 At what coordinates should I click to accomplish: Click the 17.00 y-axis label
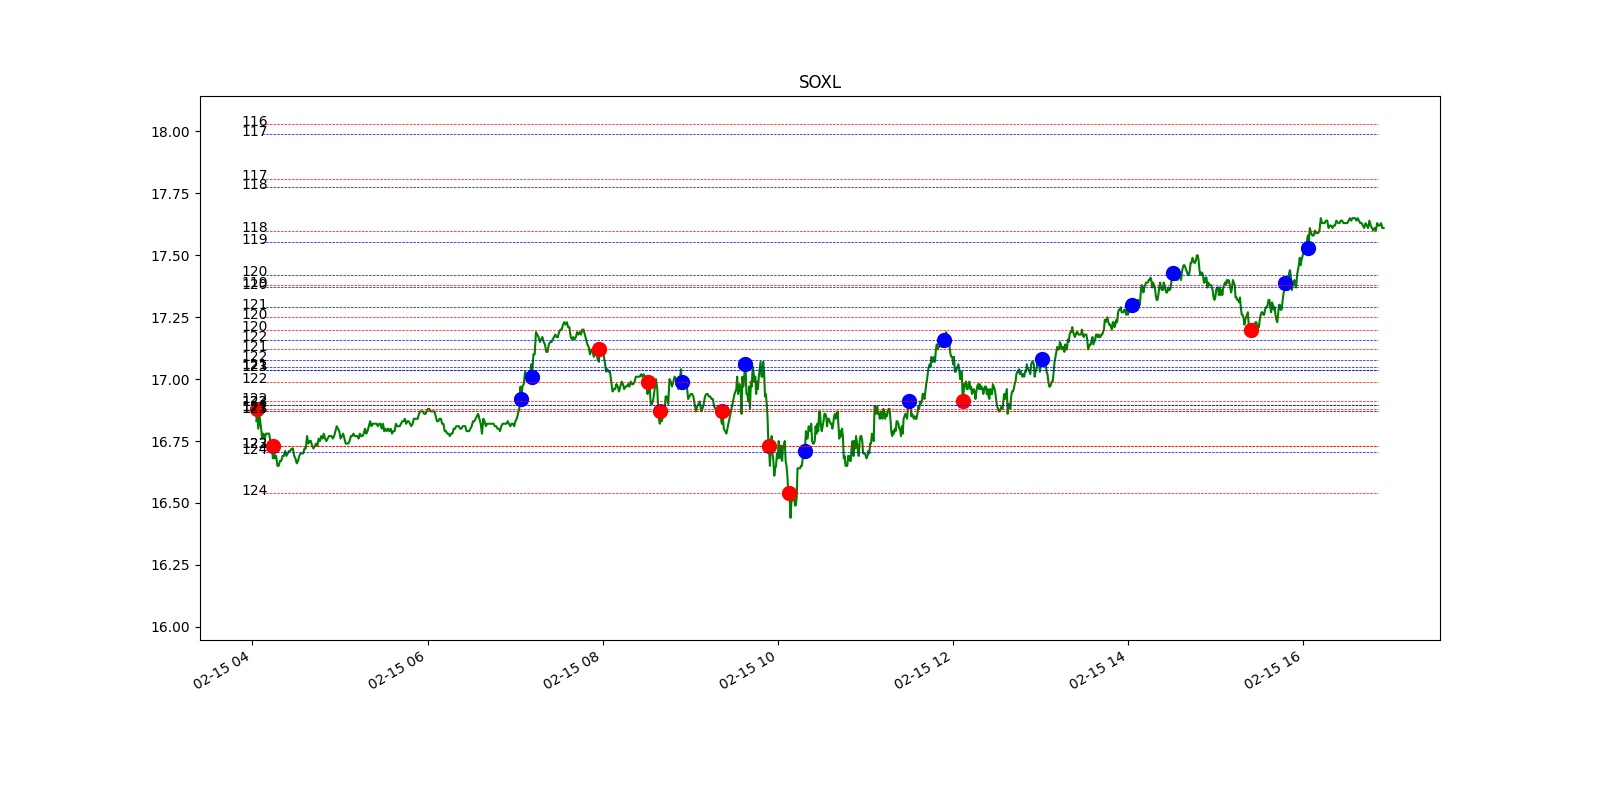coord(169,380)
